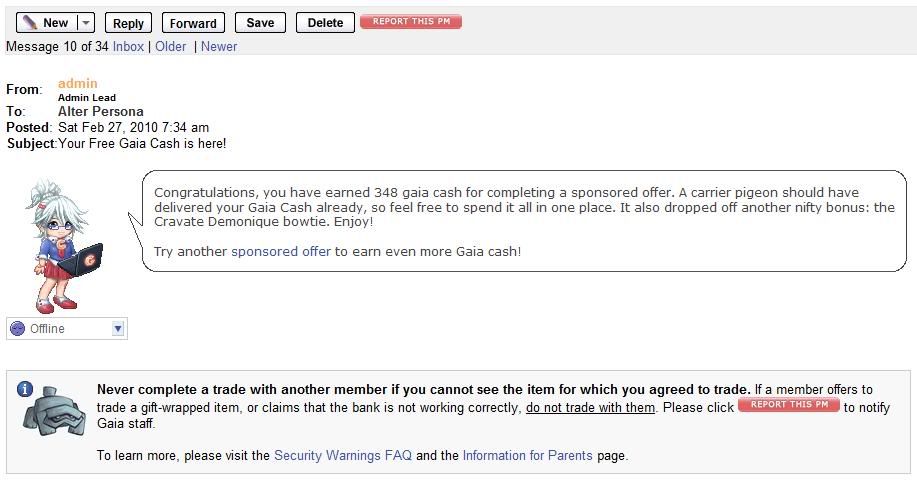Click the Reply button
Image resolution: width=917 pixels, height=480 pixels.
point(128,23)
